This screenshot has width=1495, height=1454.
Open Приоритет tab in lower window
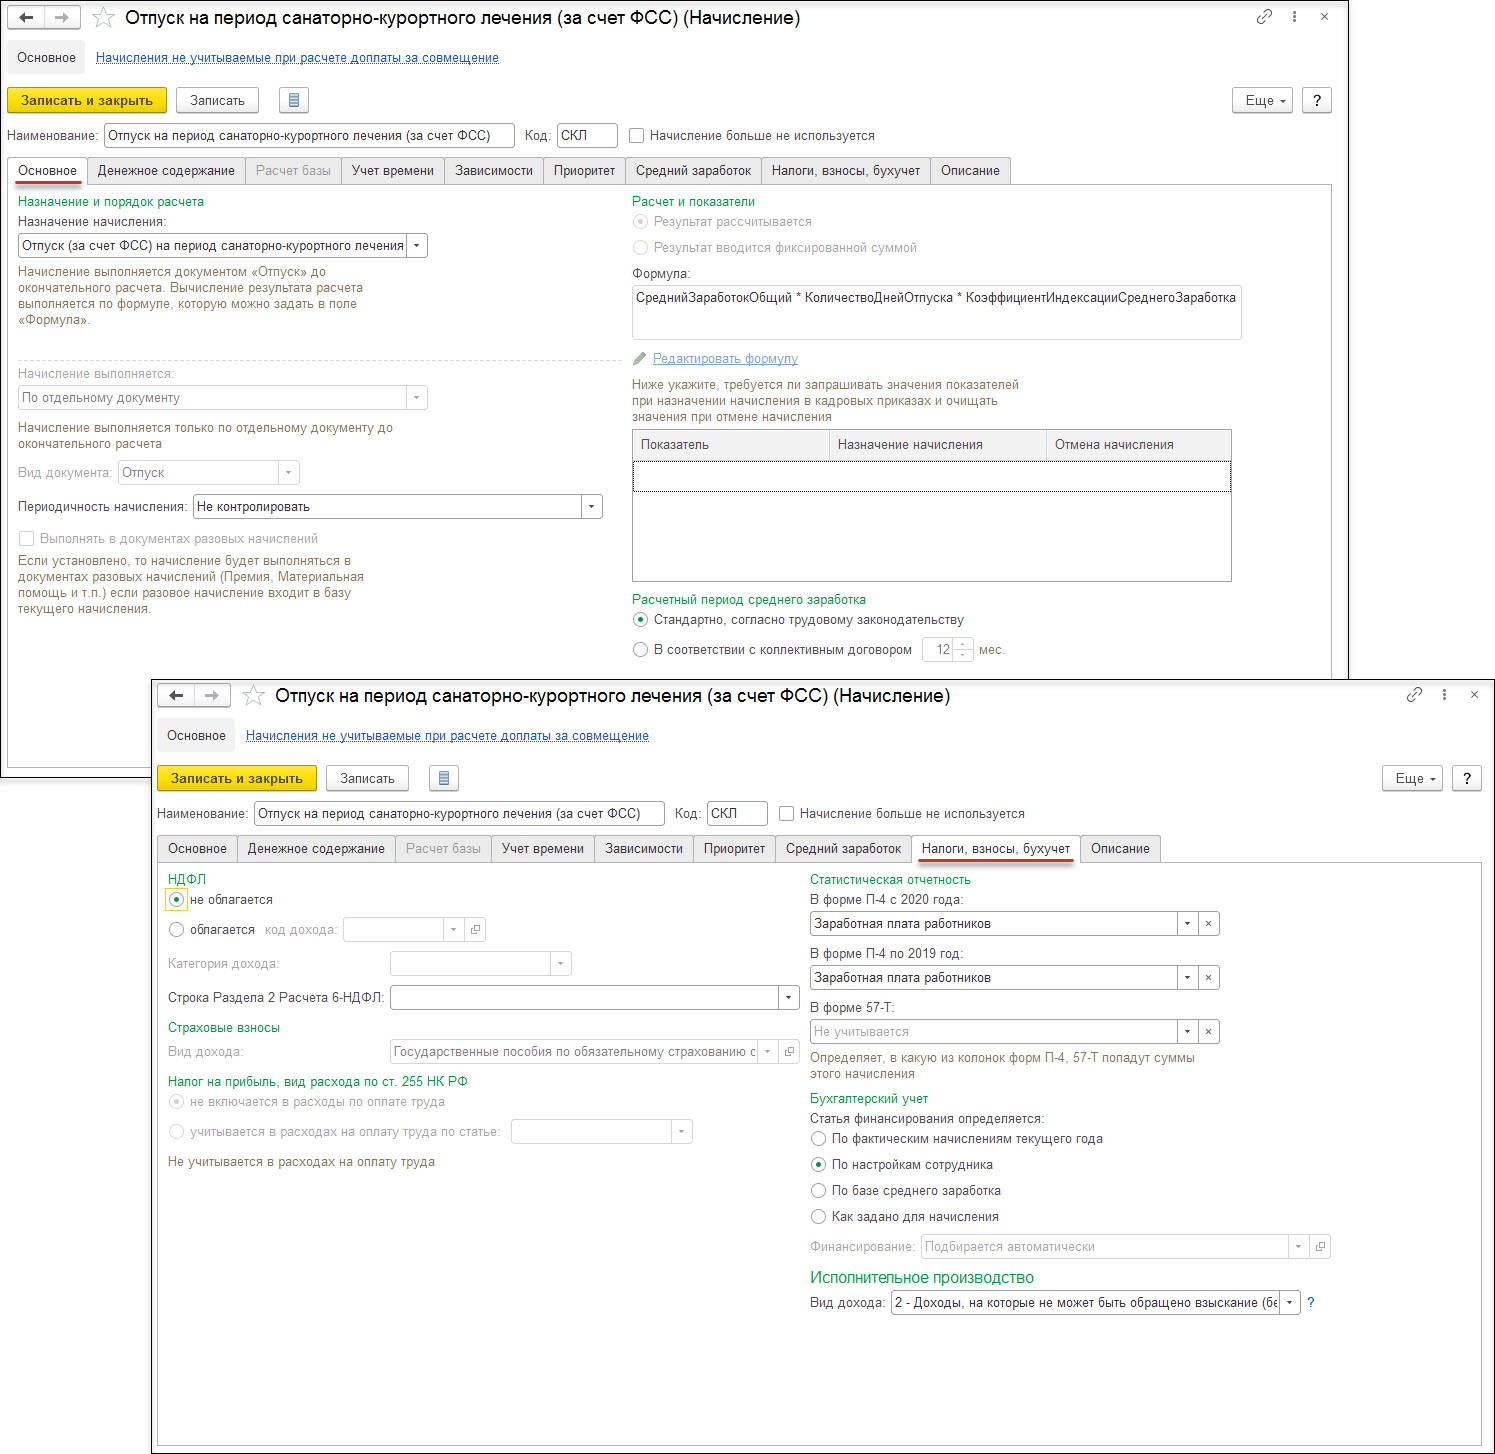point(734,849)
